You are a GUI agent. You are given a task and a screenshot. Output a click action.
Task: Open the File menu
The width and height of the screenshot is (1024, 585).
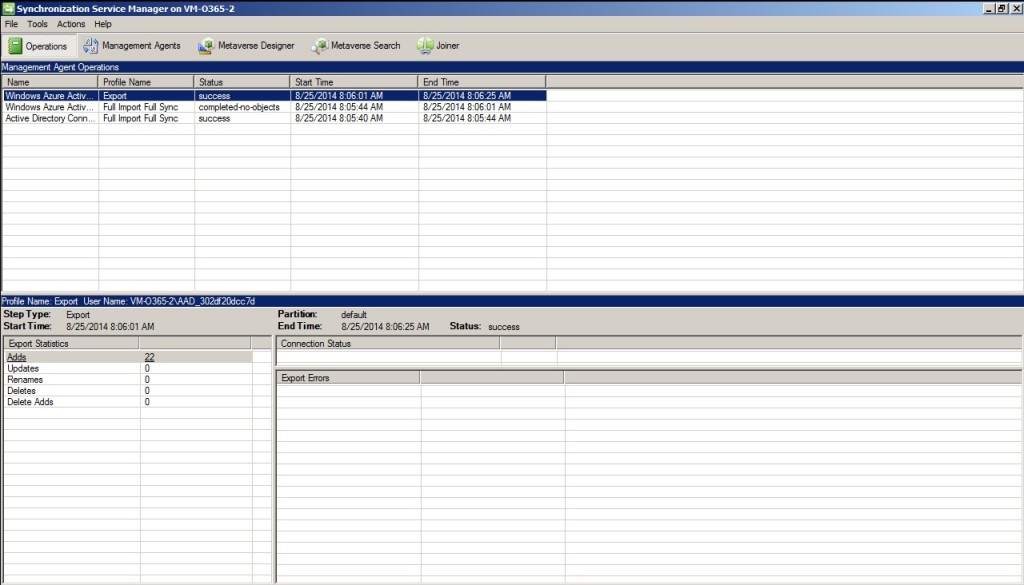tap(11, 24)
